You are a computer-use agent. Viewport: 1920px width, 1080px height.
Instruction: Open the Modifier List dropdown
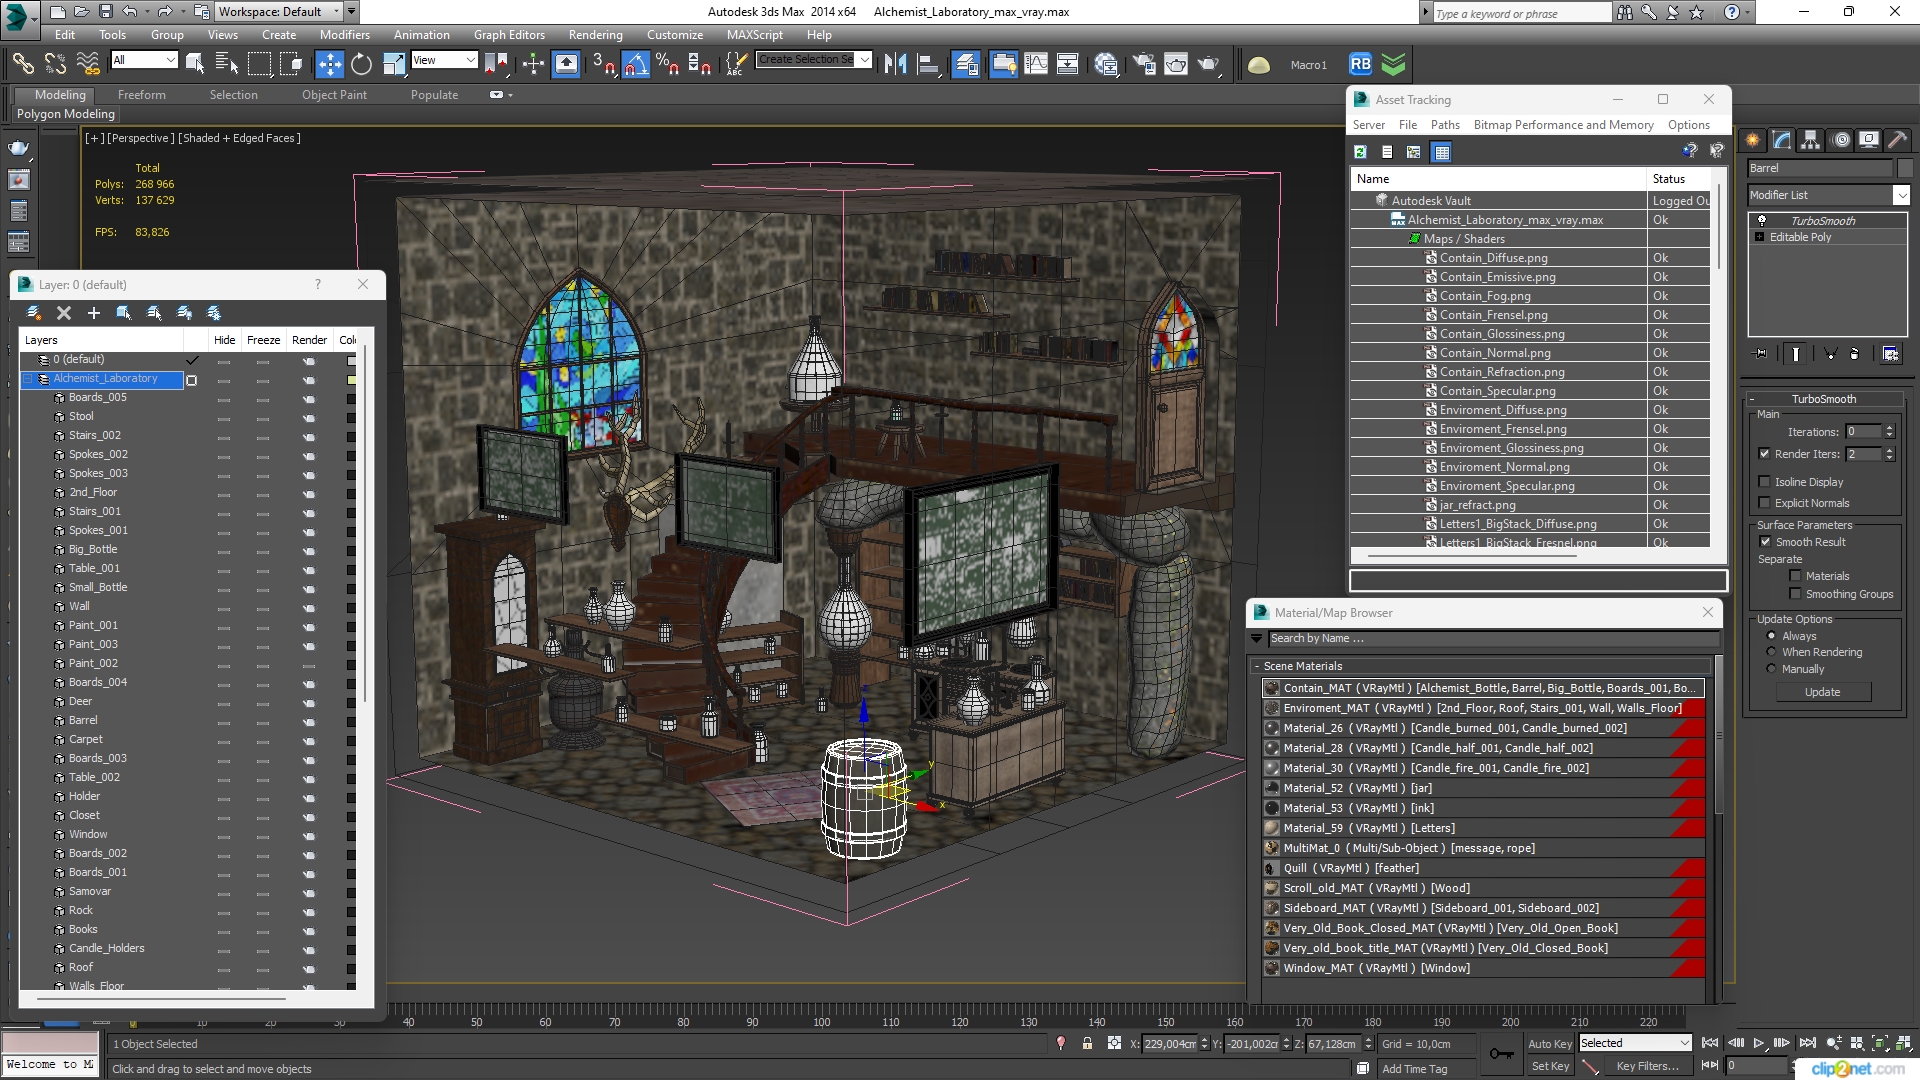[1828, 195]
